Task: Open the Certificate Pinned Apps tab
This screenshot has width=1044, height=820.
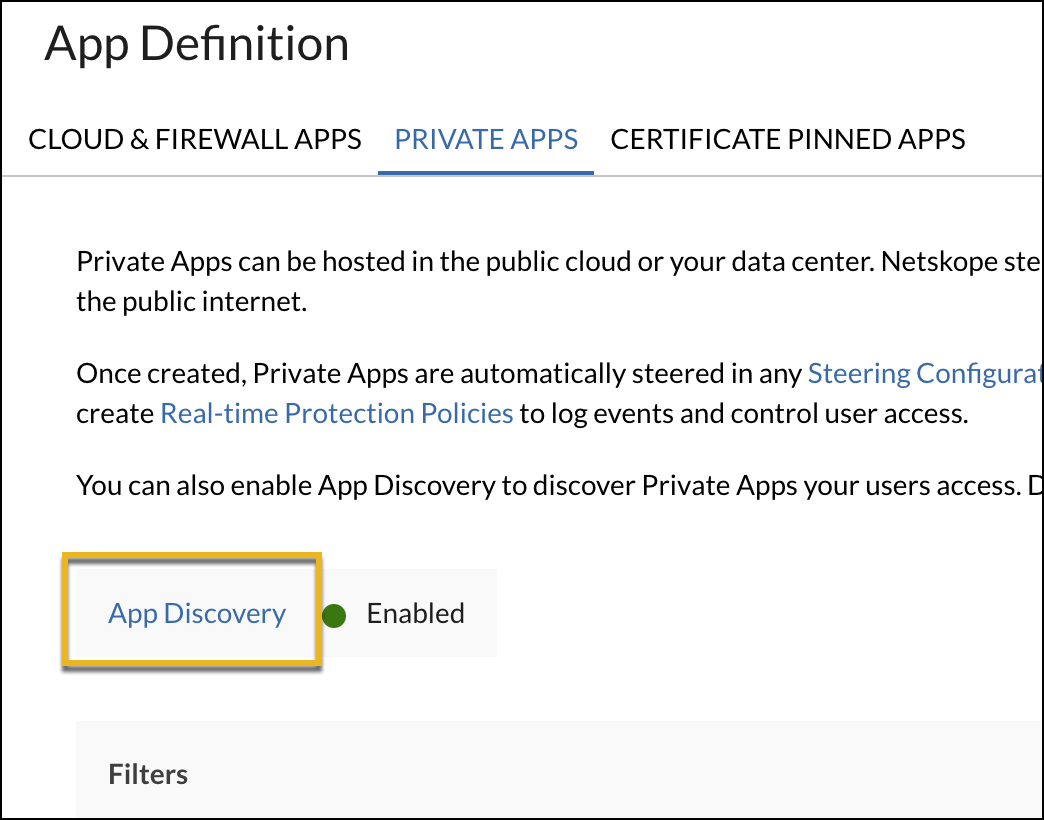Action: pos(788,140)
